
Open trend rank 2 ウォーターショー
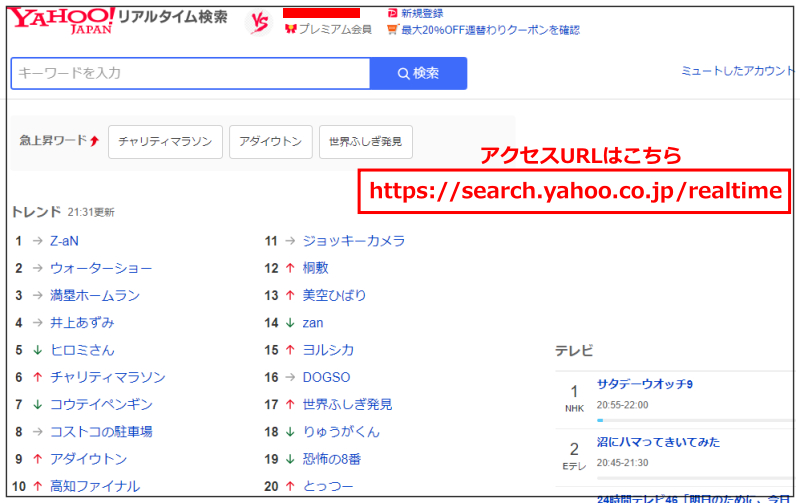(101, 268)
